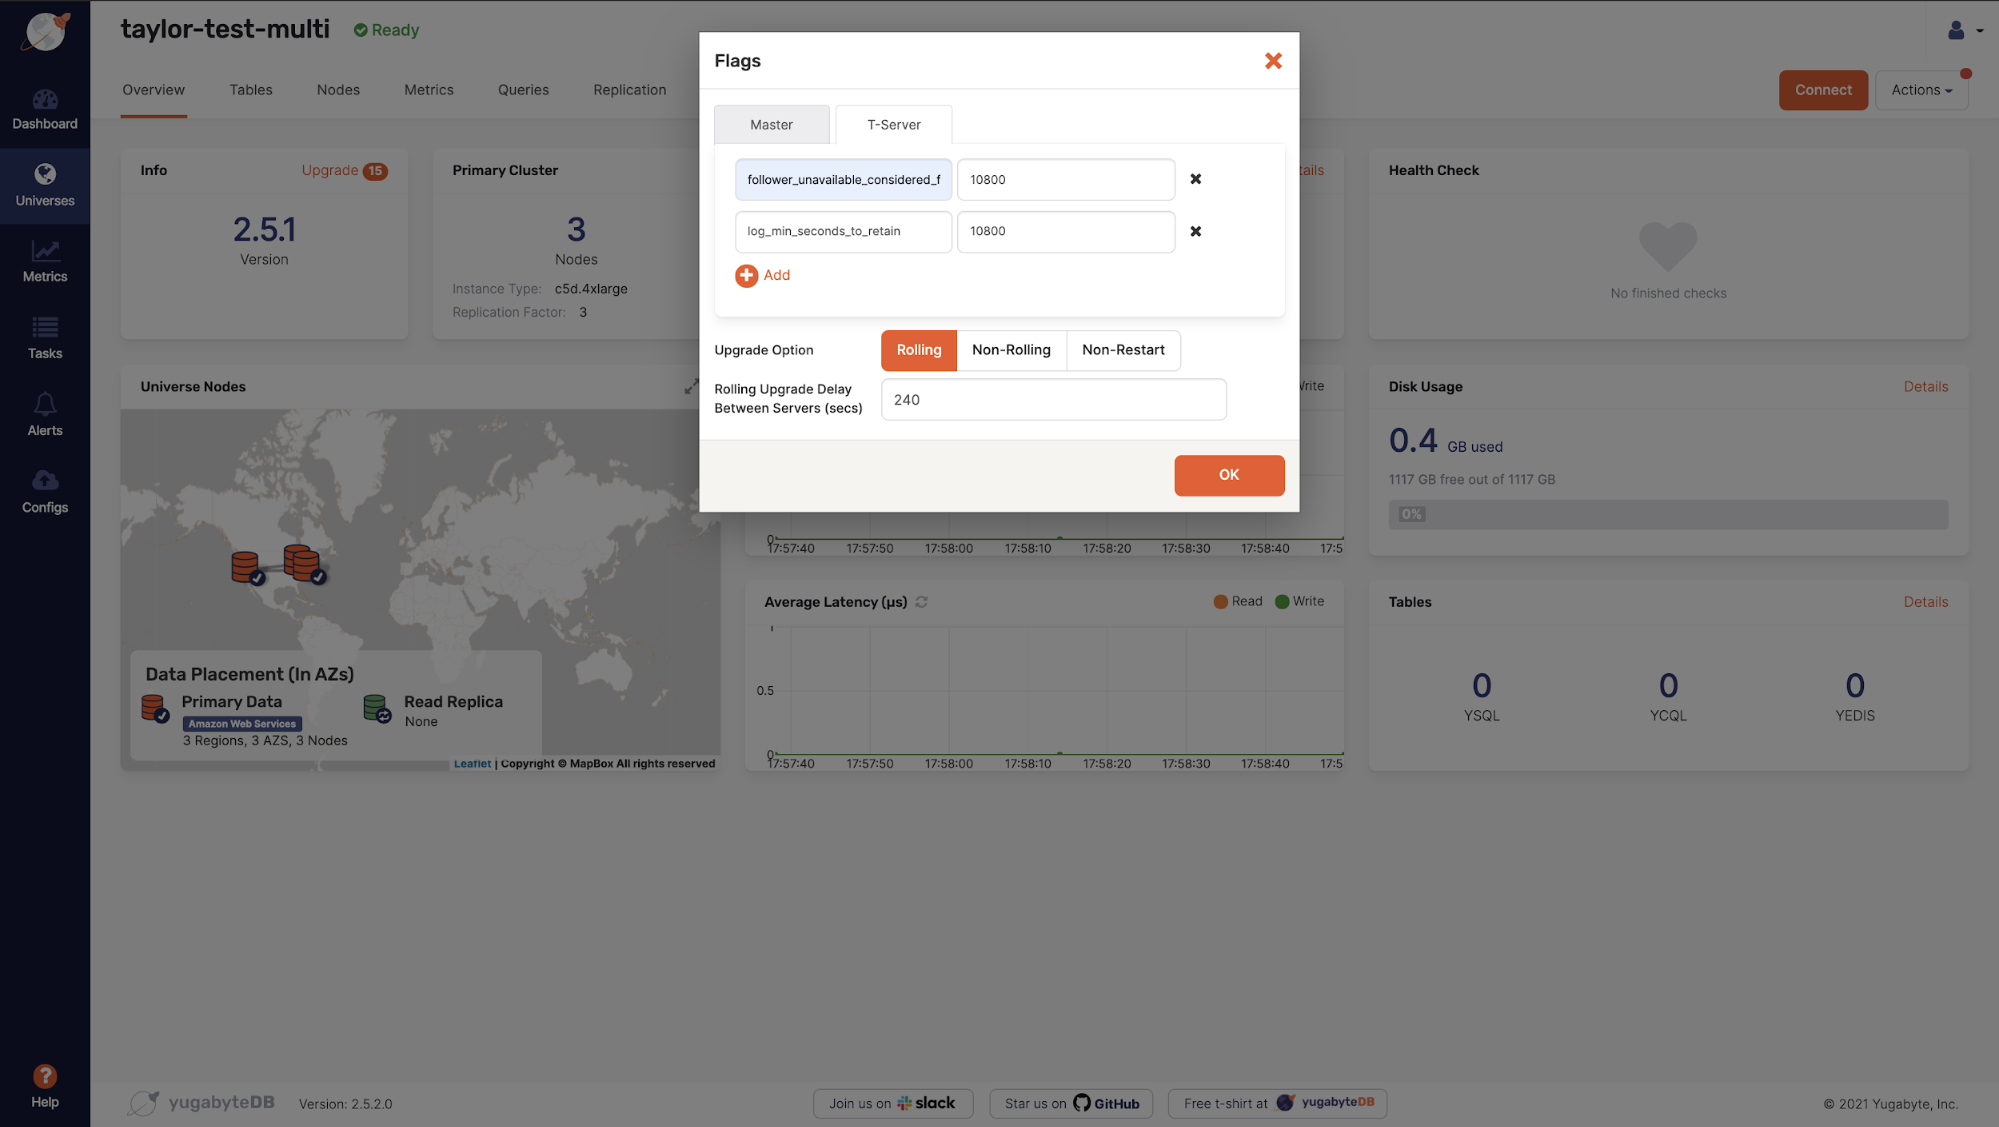
Task: Expand the Universe Nodes map
Action: coord(691,387)
